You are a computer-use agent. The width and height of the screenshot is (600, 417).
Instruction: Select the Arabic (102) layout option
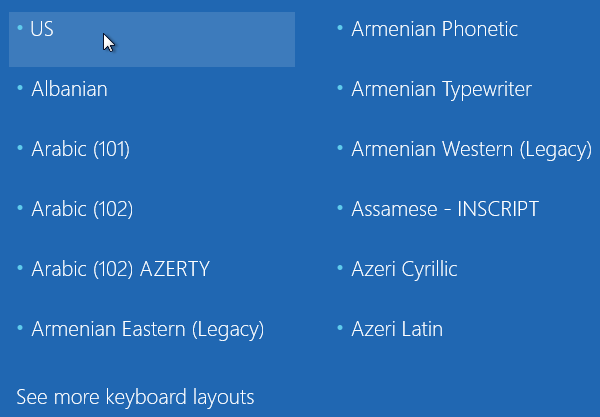tap(82, 209)
